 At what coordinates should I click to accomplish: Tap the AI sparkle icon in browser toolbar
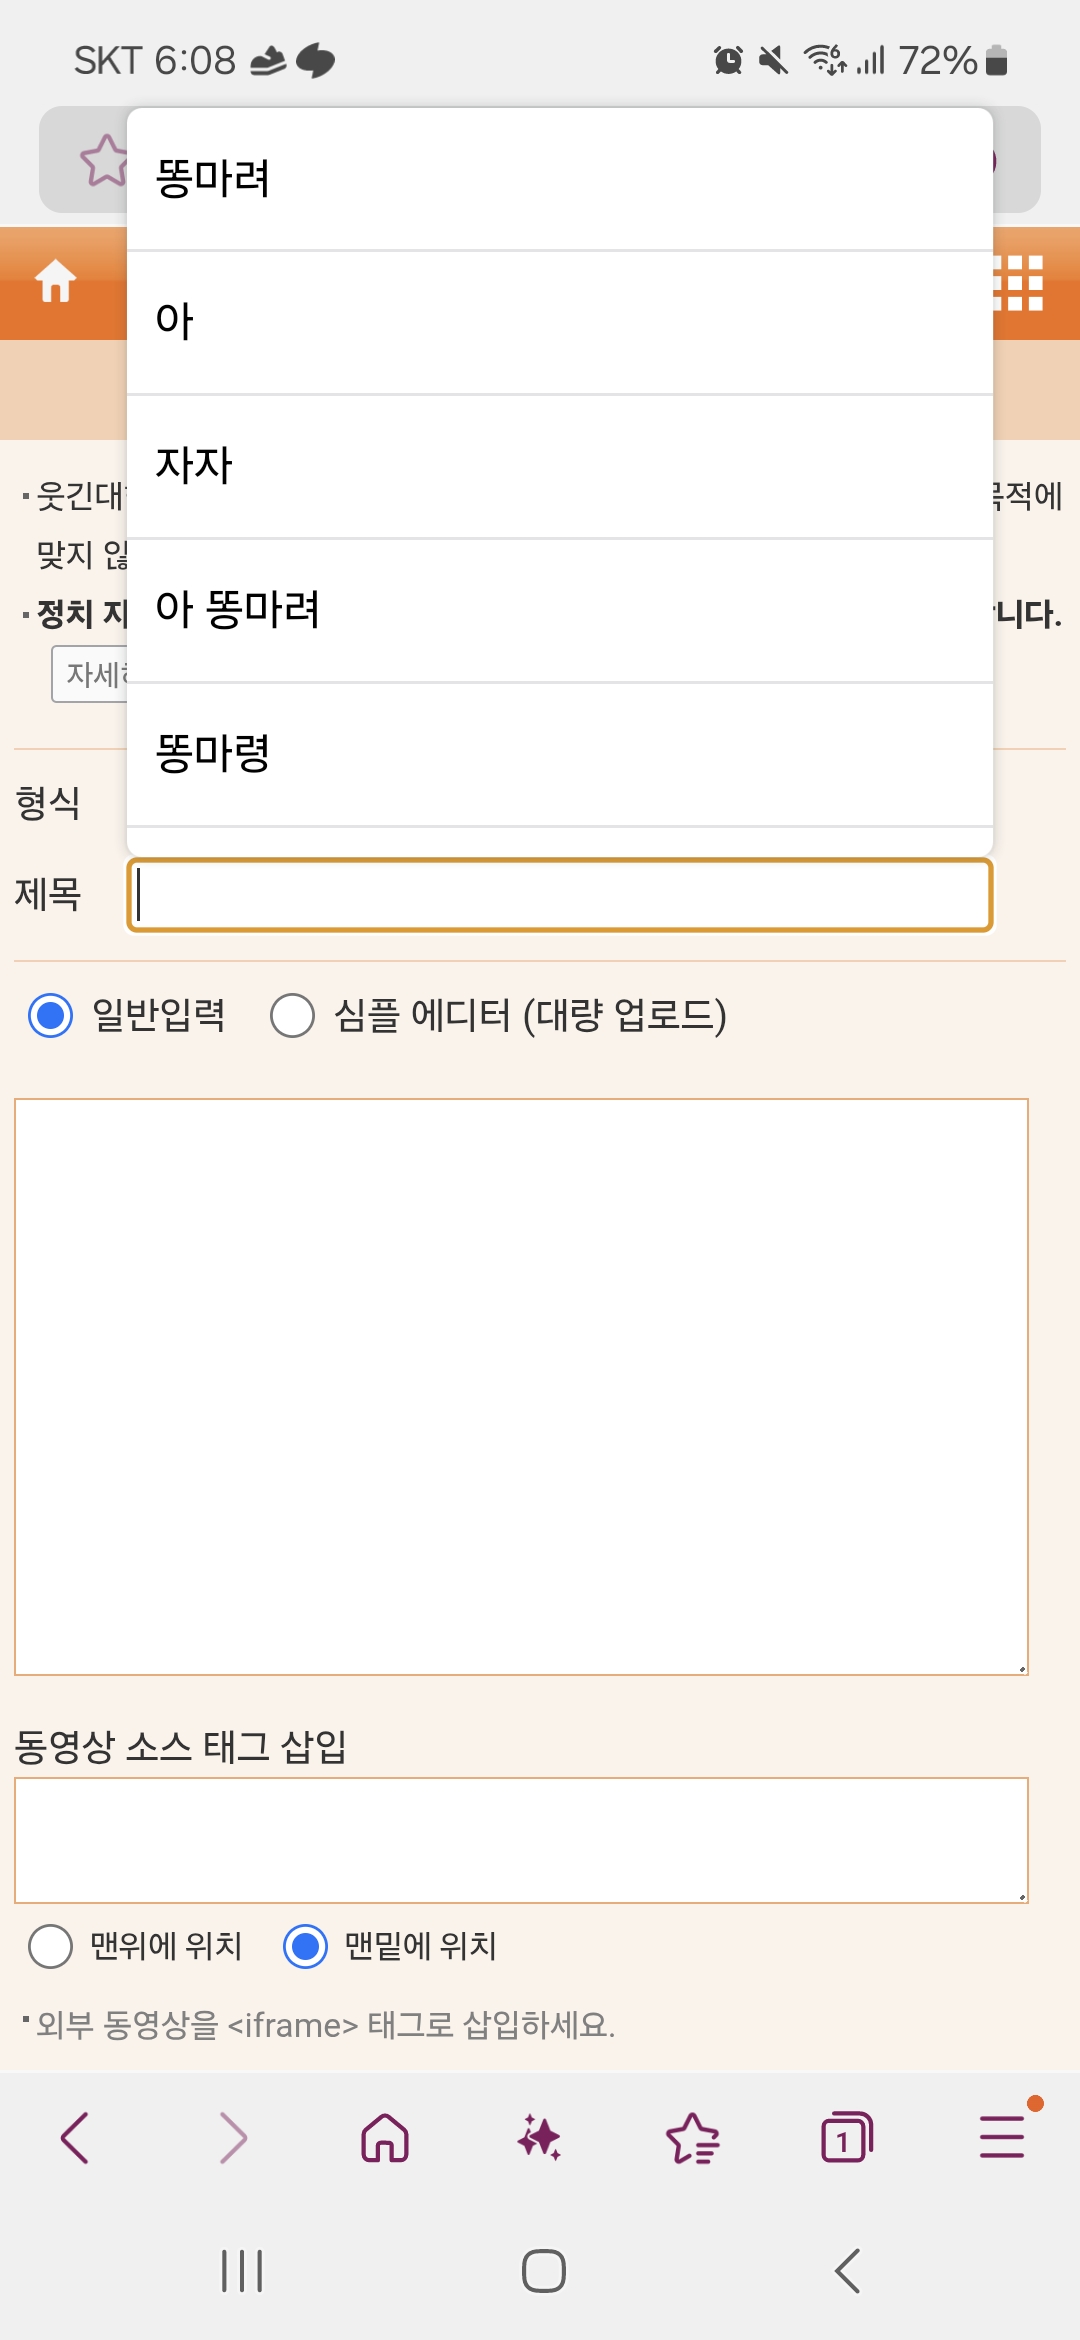coord(539,2138)
